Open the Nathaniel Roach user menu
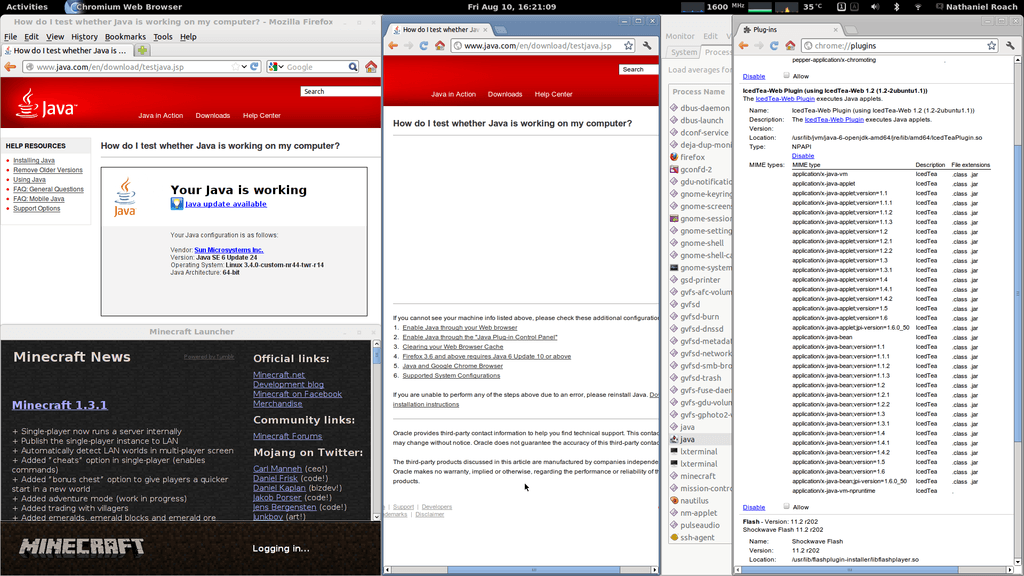 975,7
